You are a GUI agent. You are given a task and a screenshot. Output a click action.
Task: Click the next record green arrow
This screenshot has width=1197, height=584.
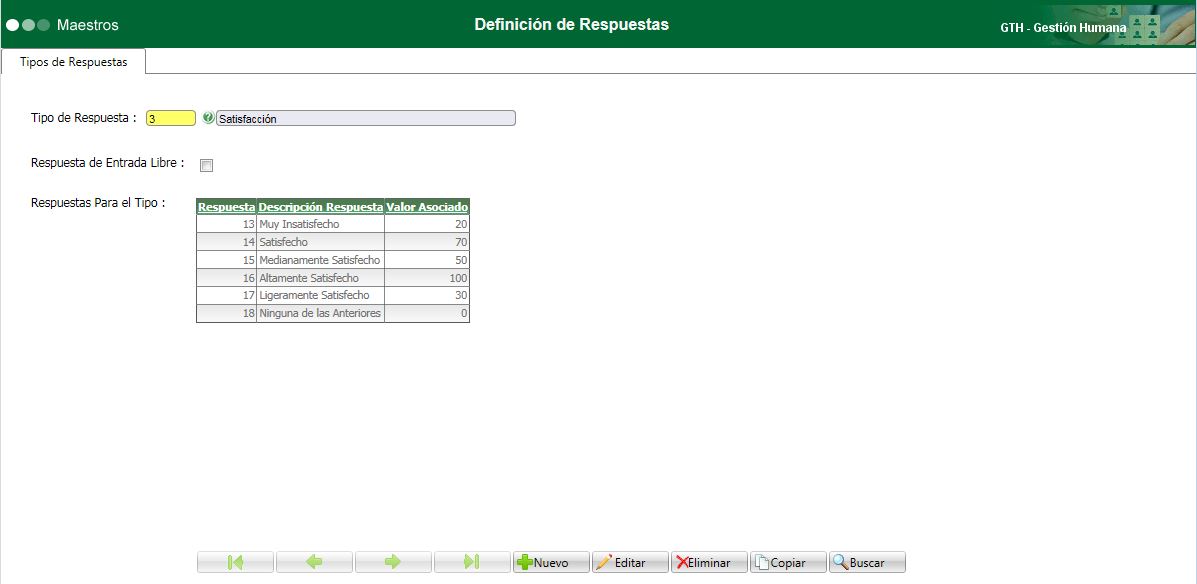click(394, 561)
